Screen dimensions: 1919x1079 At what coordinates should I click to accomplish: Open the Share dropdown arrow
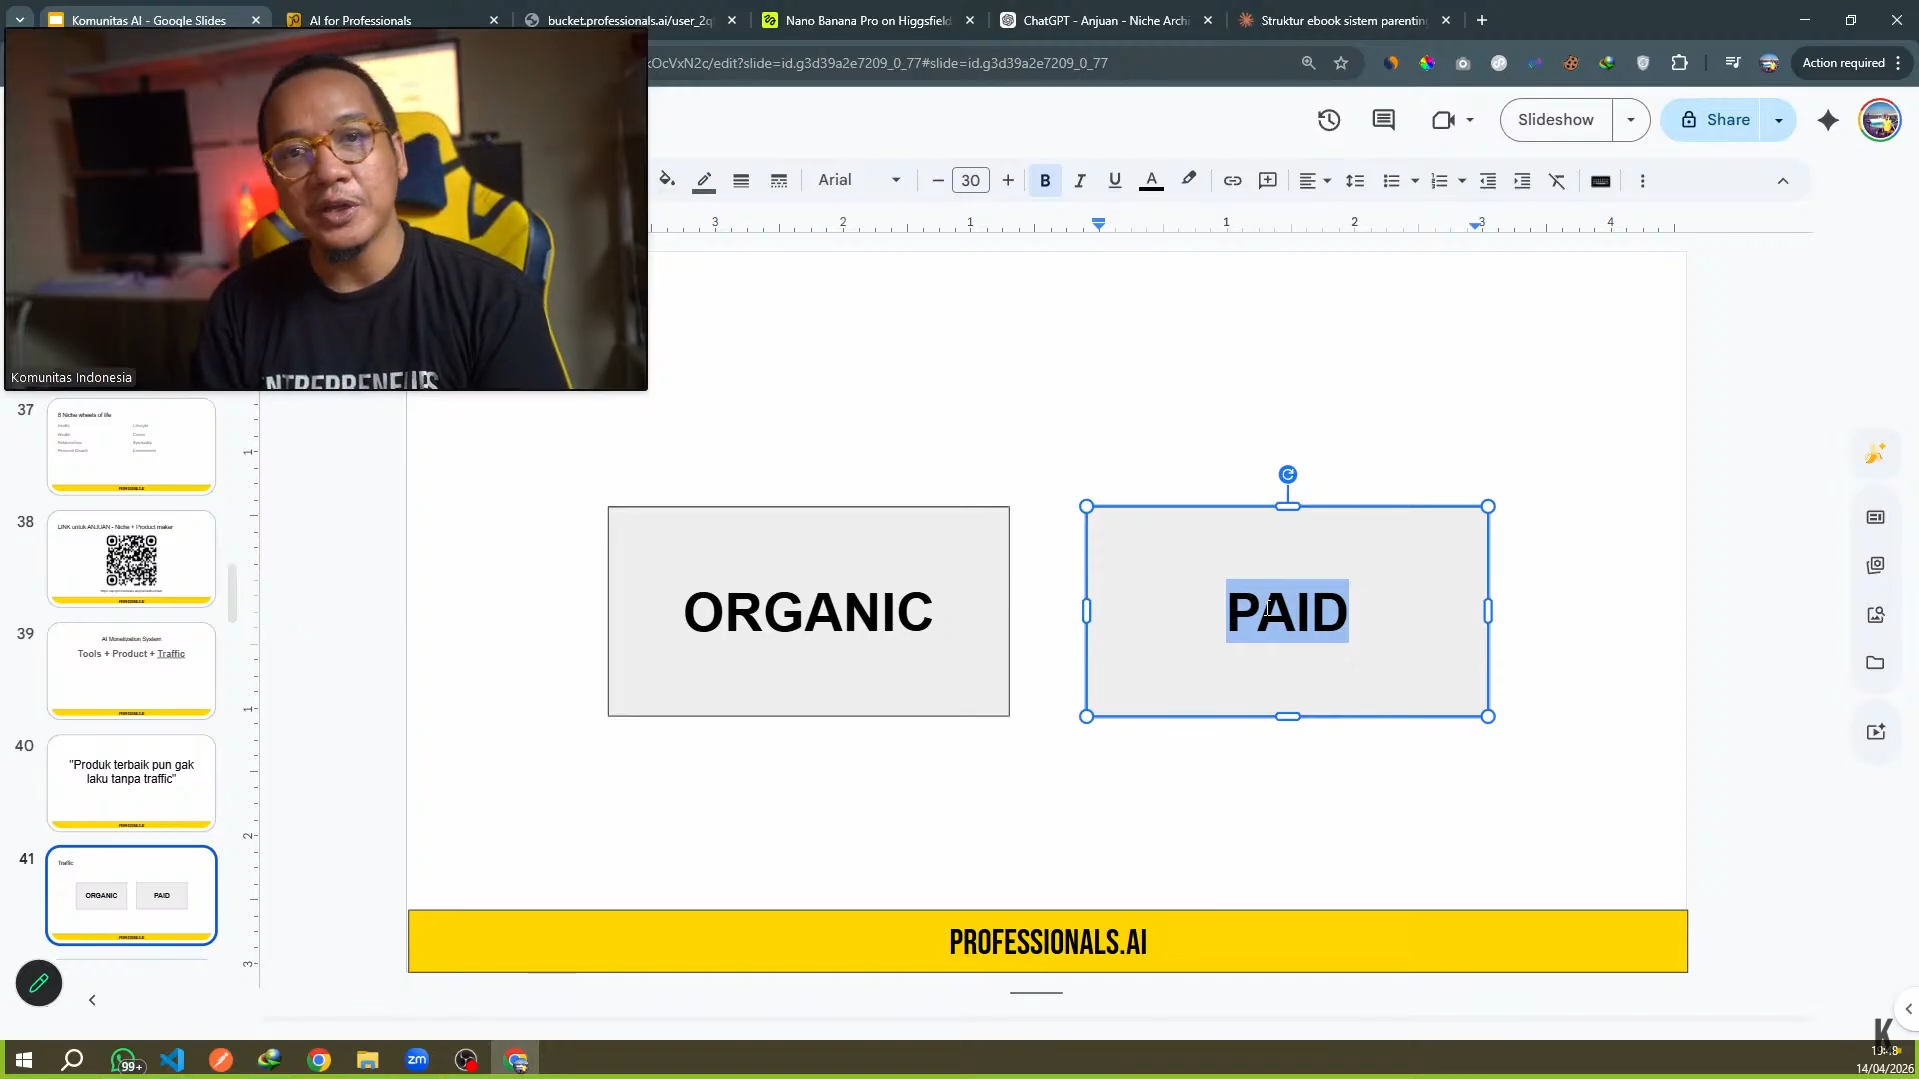[x=1778, y=120]
